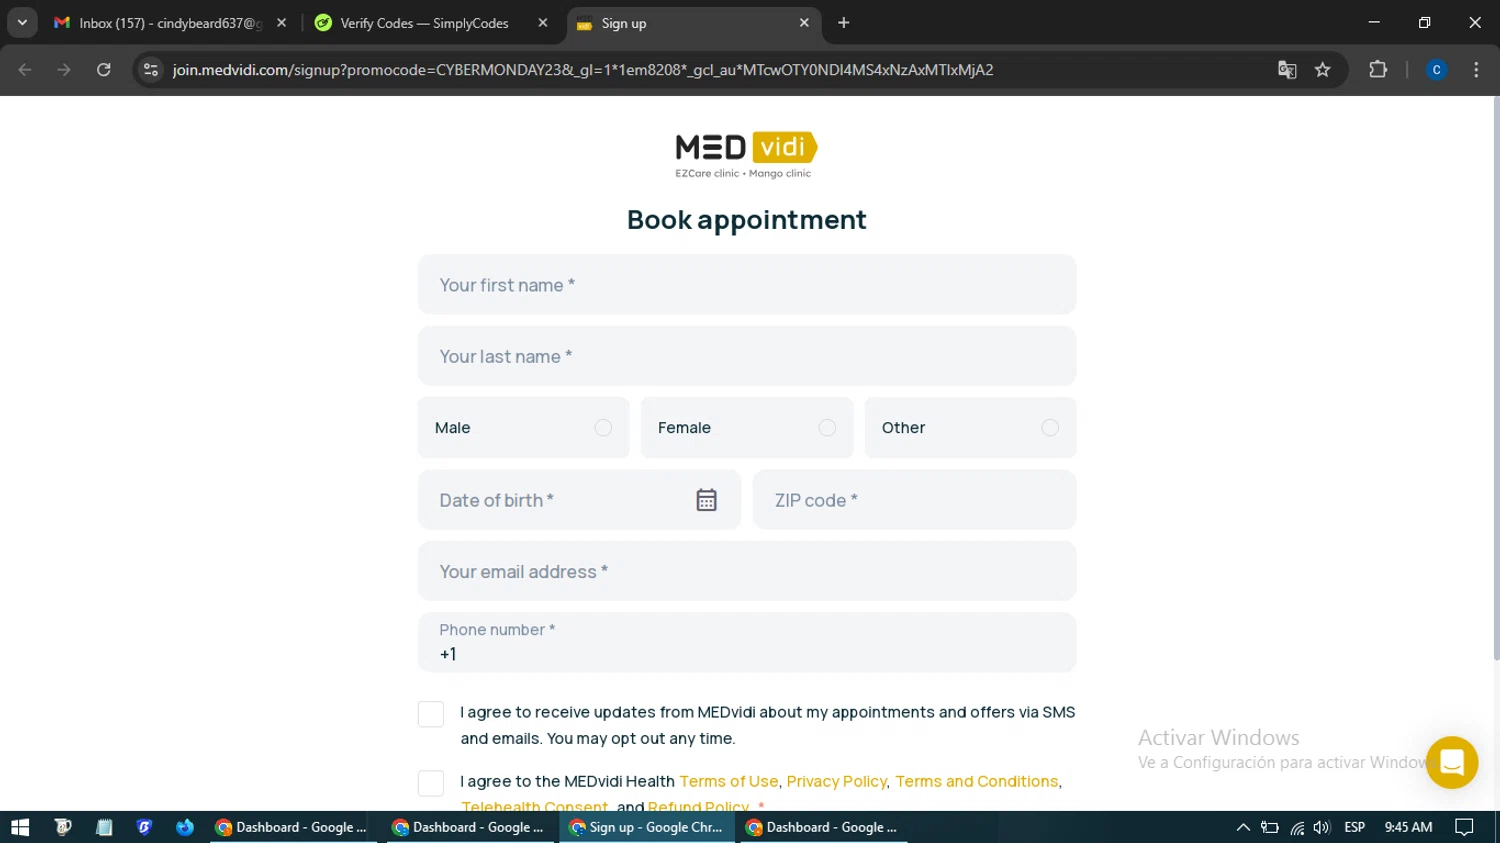
Task: Open the Extensions puzzle icon
Action: tap(1378, 70)
